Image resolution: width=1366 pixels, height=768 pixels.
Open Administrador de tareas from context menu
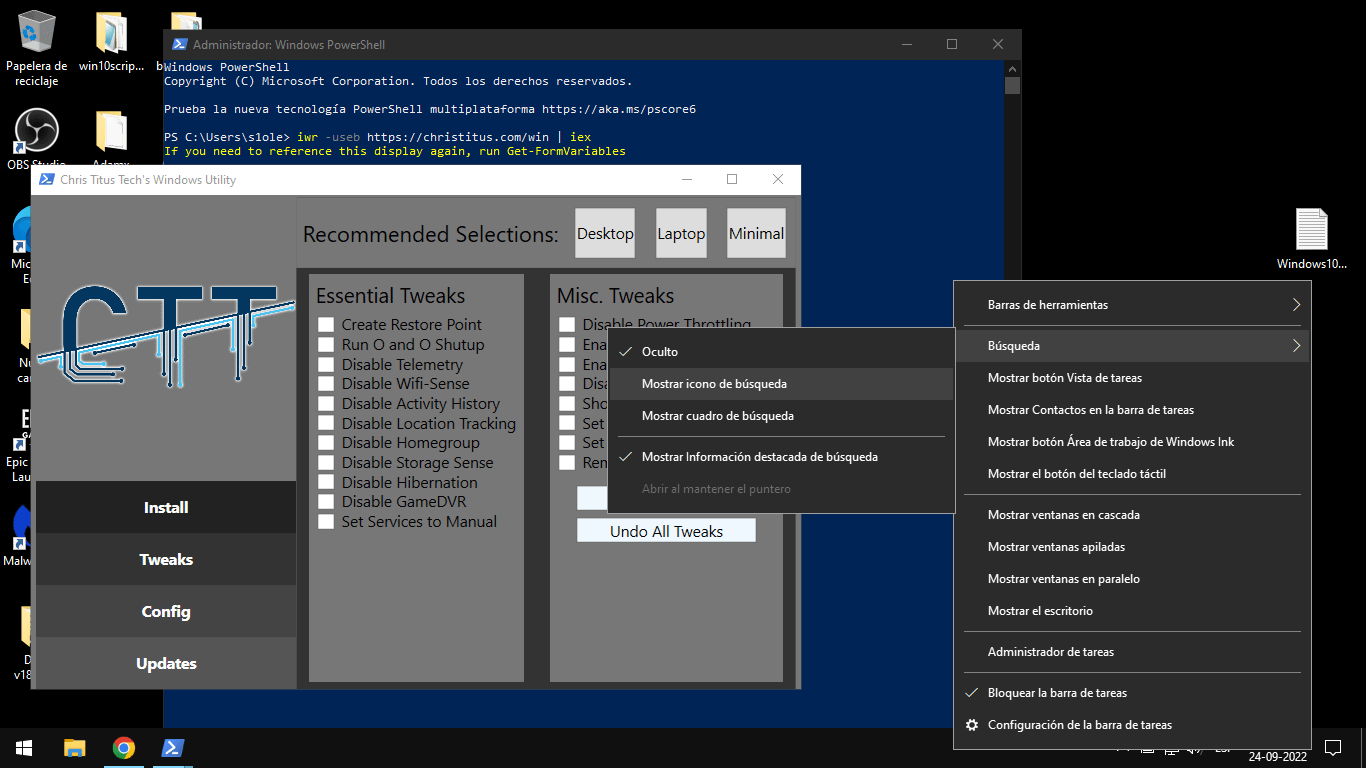pyautogui.click(x=1132, y=652)
